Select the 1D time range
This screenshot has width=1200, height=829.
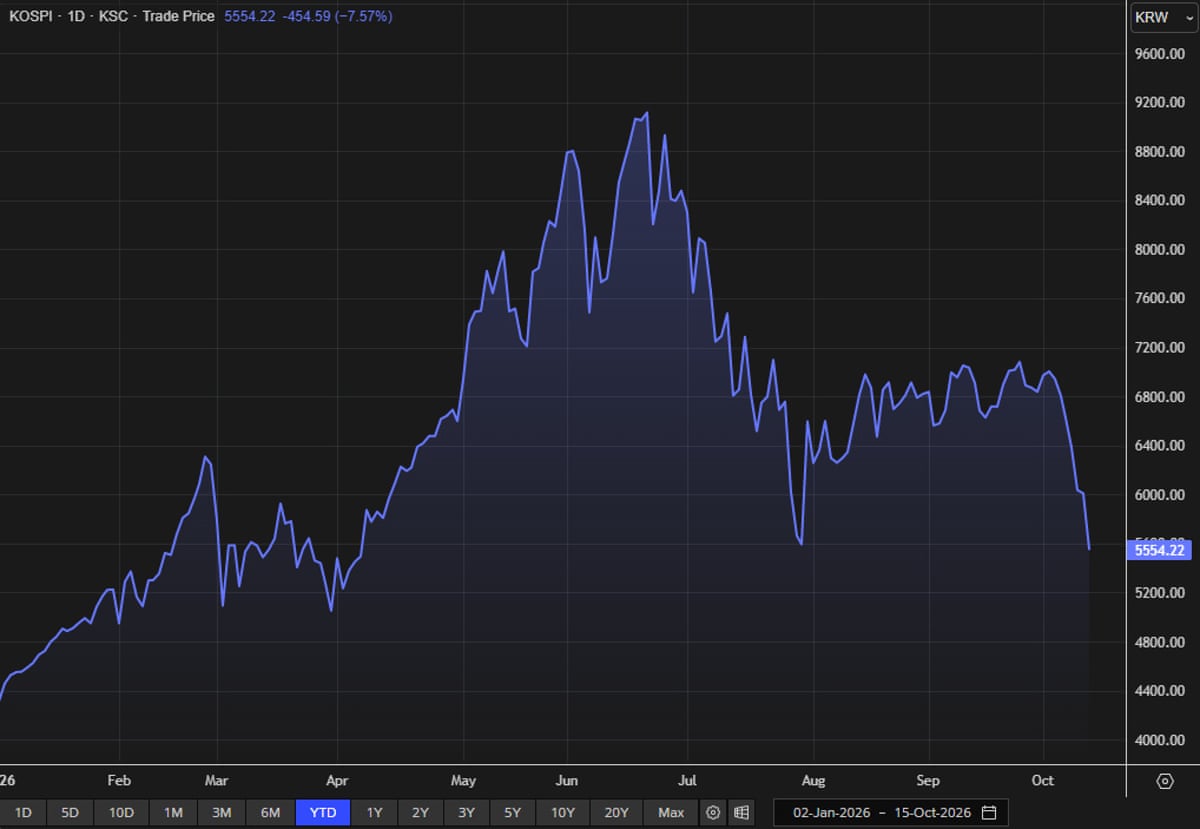23,812
